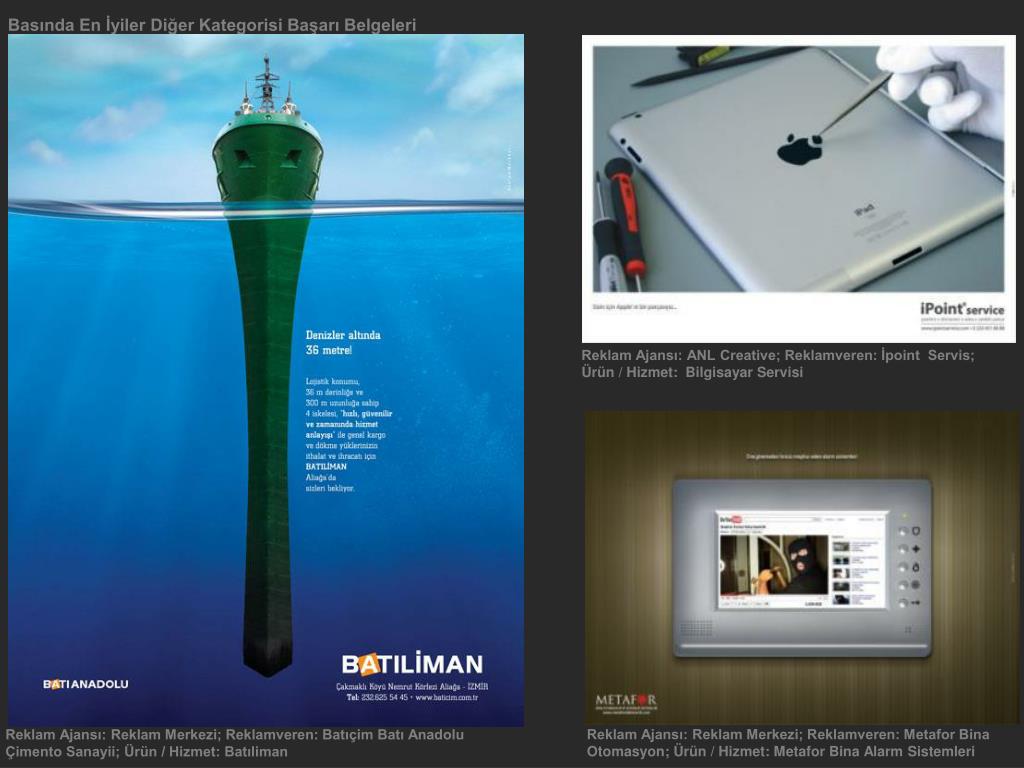Click the METAFOR logo
Image resolution: width=1024 pixels, height=768 pixels.
click(x=626, y=701)
